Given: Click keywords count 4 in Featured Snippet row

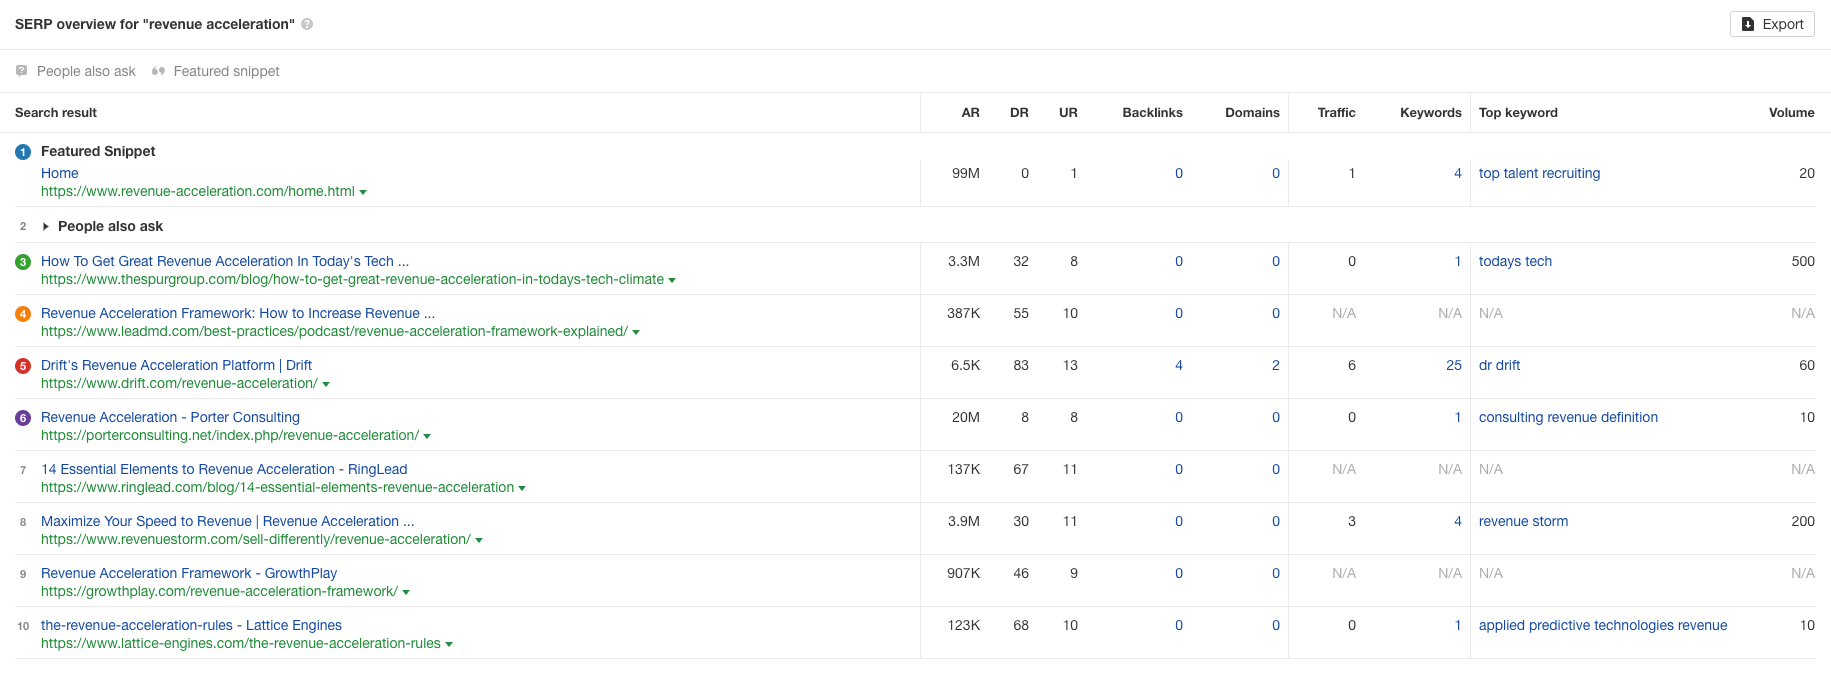Looking at the screenshot, I should coord(1458,173).
